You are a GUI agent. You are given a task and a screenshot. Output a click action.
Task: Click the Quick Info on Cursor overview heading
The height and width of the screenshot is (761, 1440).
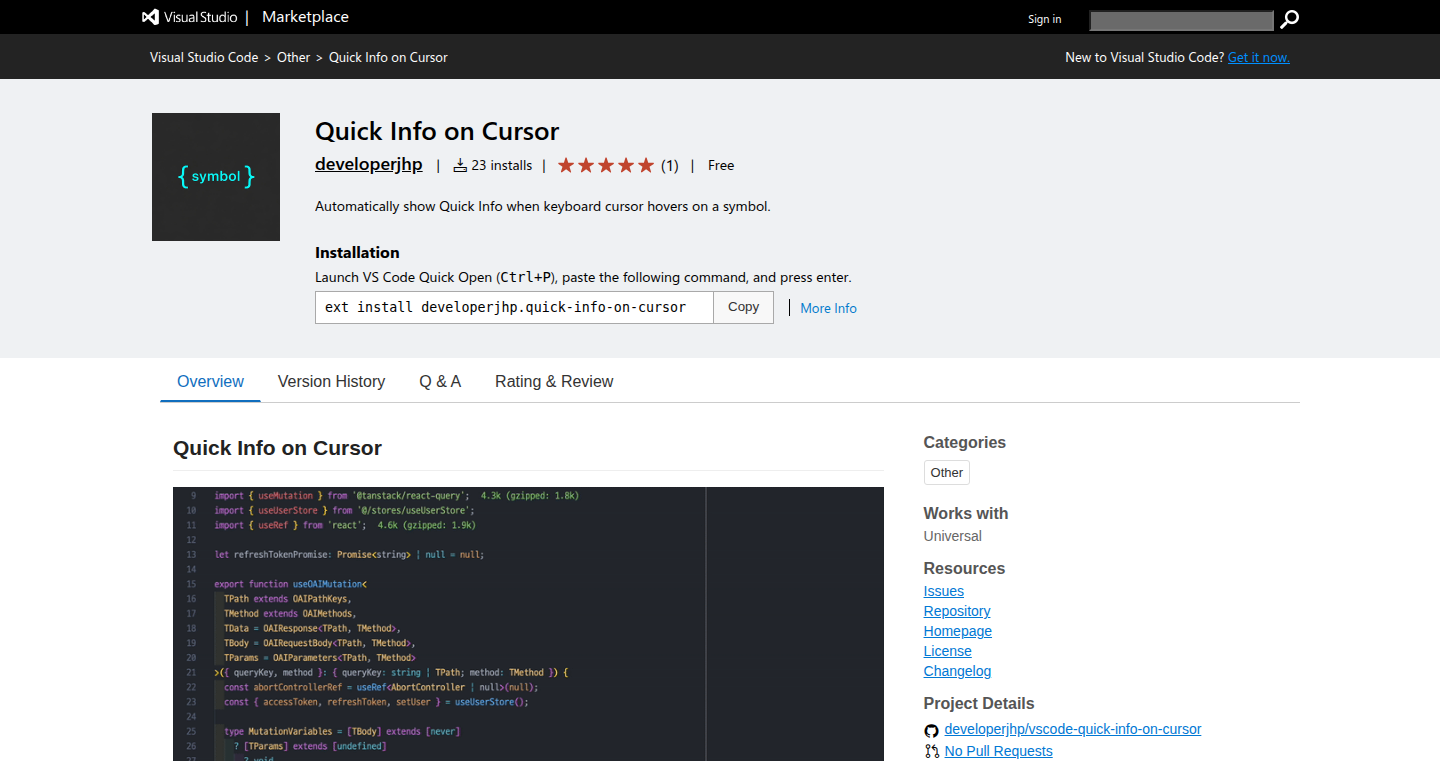pyautogui.click(x=277, y=448)
